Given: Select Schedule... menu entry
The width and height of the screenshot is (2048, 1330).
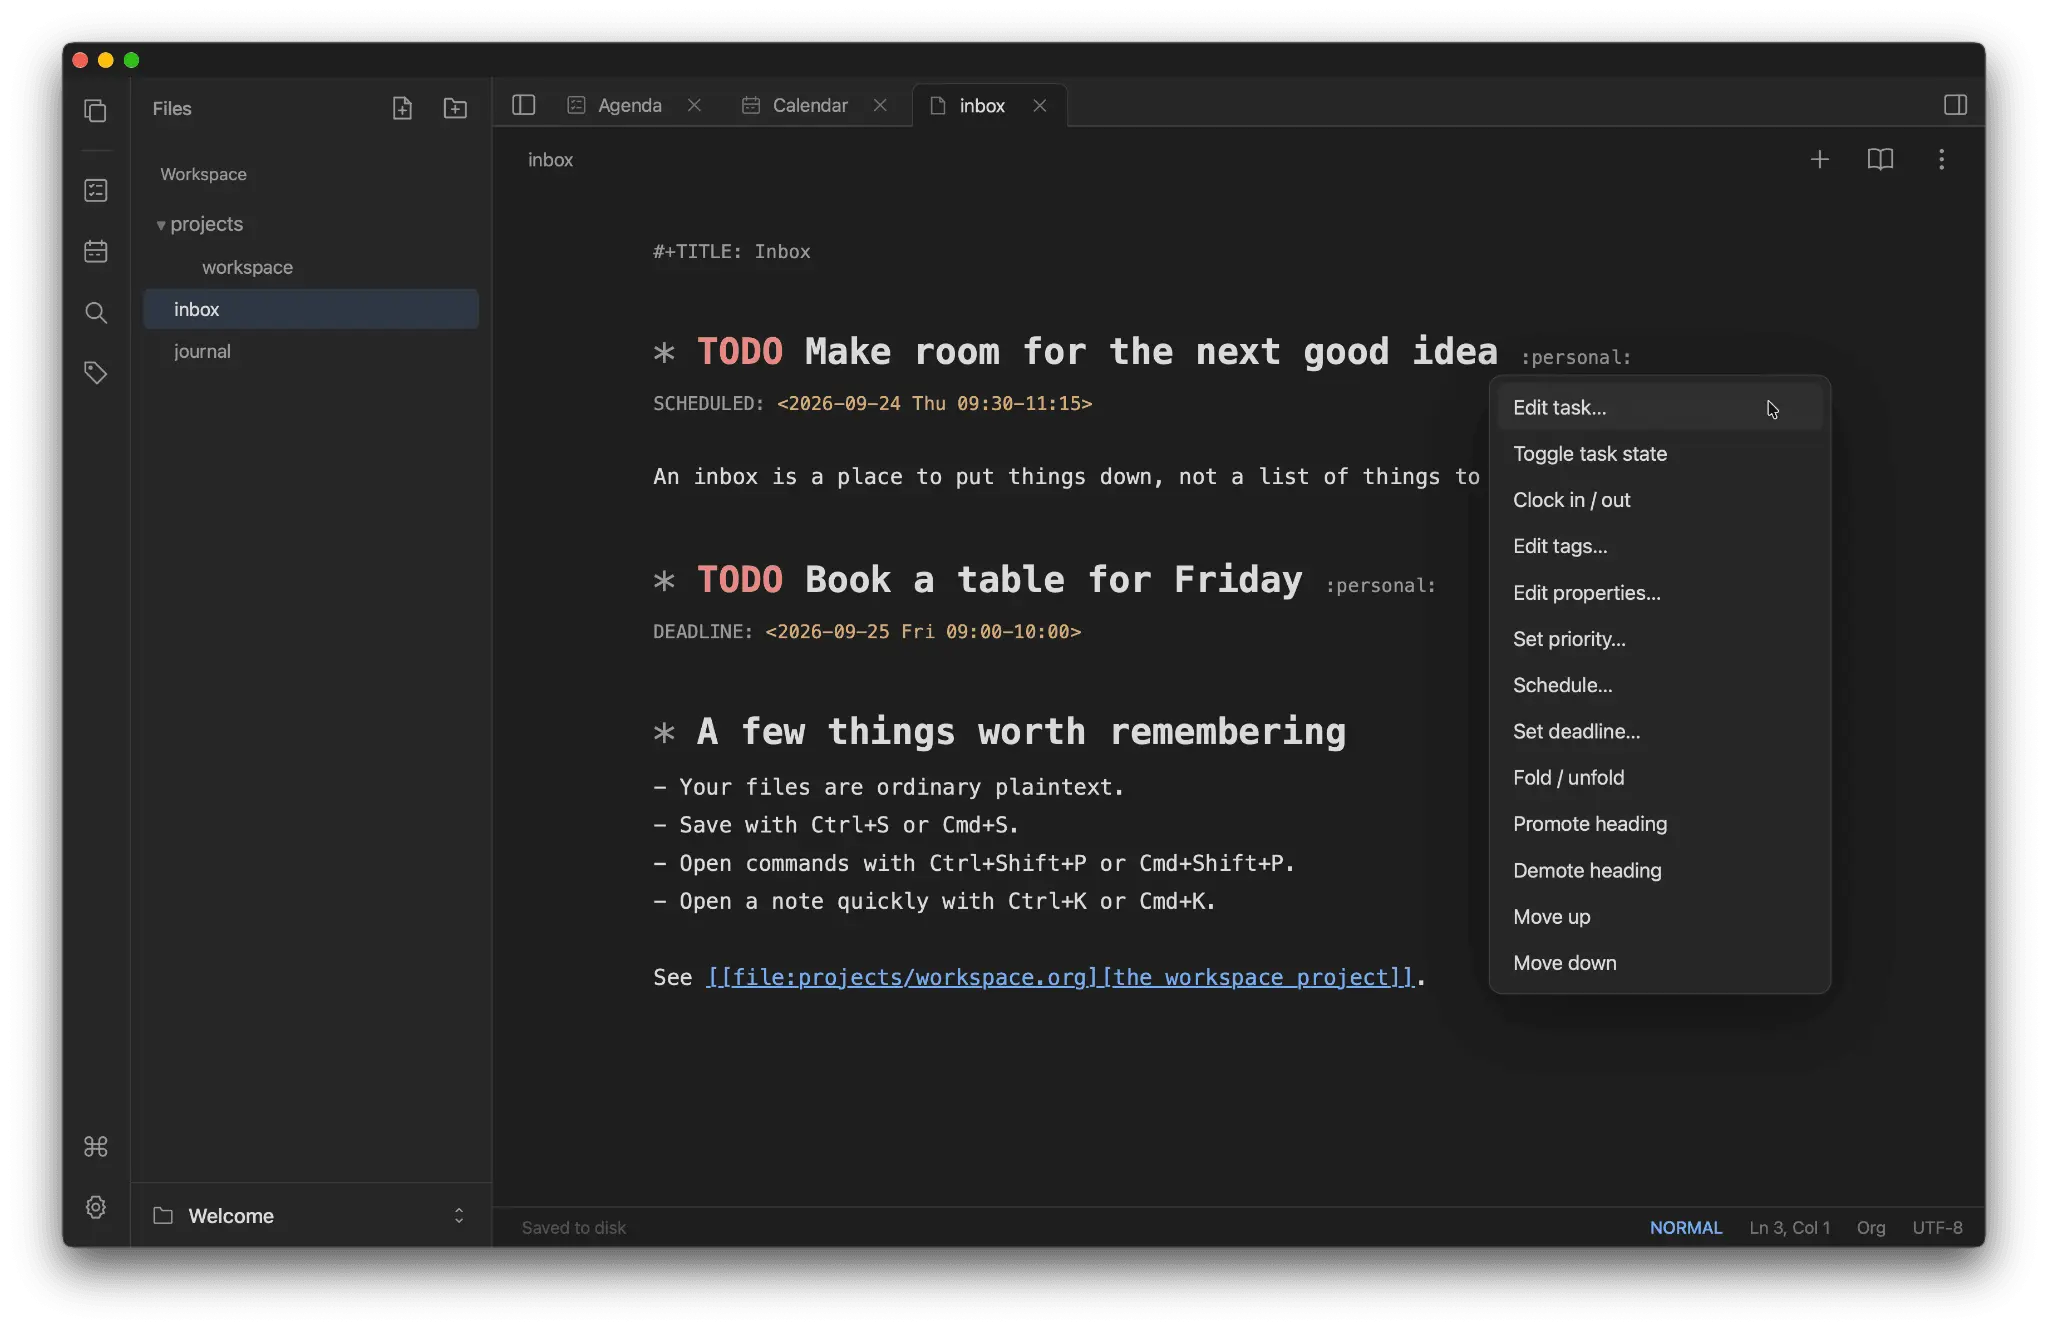Looking at the screenshot, I should [x=1660, y=685].
